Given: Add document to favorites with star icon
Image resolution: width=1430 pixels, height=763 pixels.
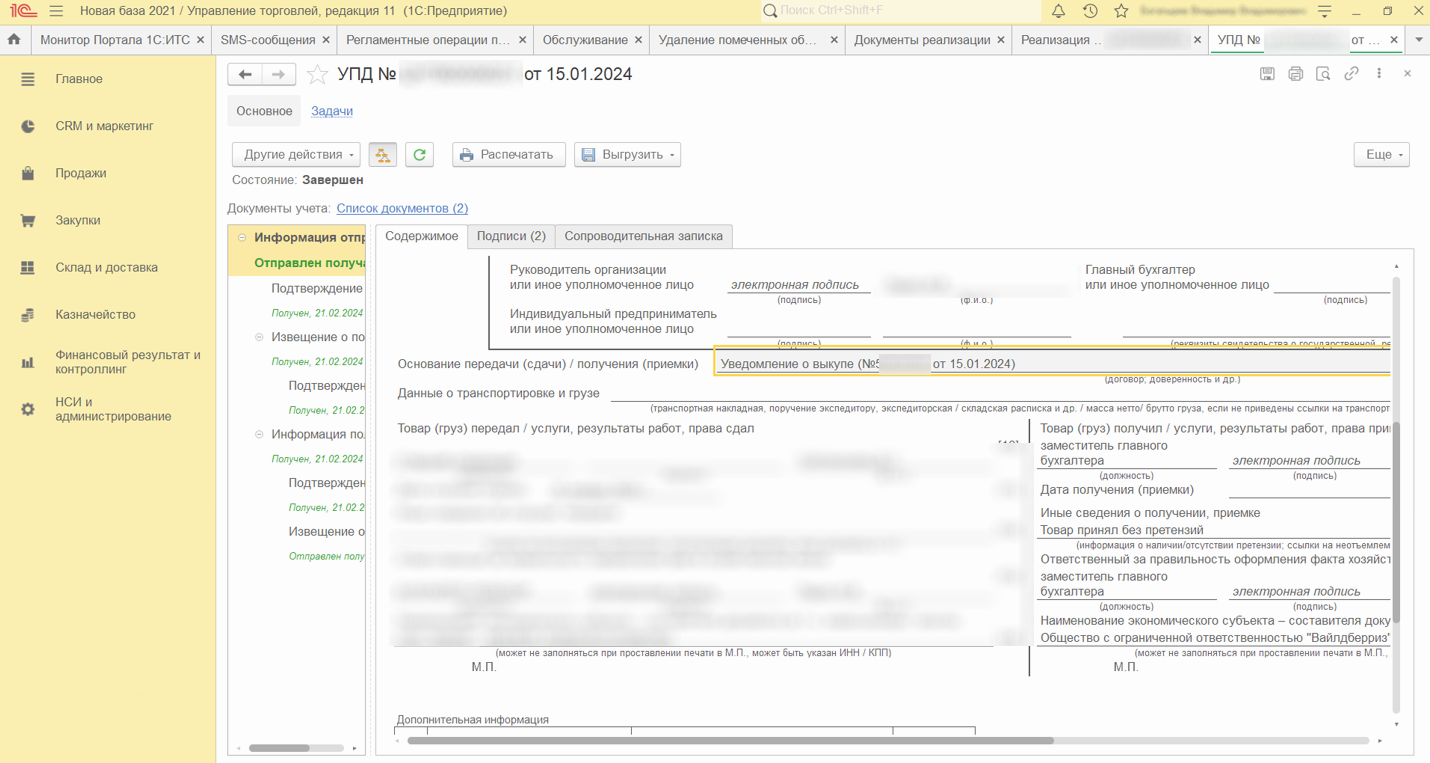Looking at the screenshot, I should (x=317, y=75).
